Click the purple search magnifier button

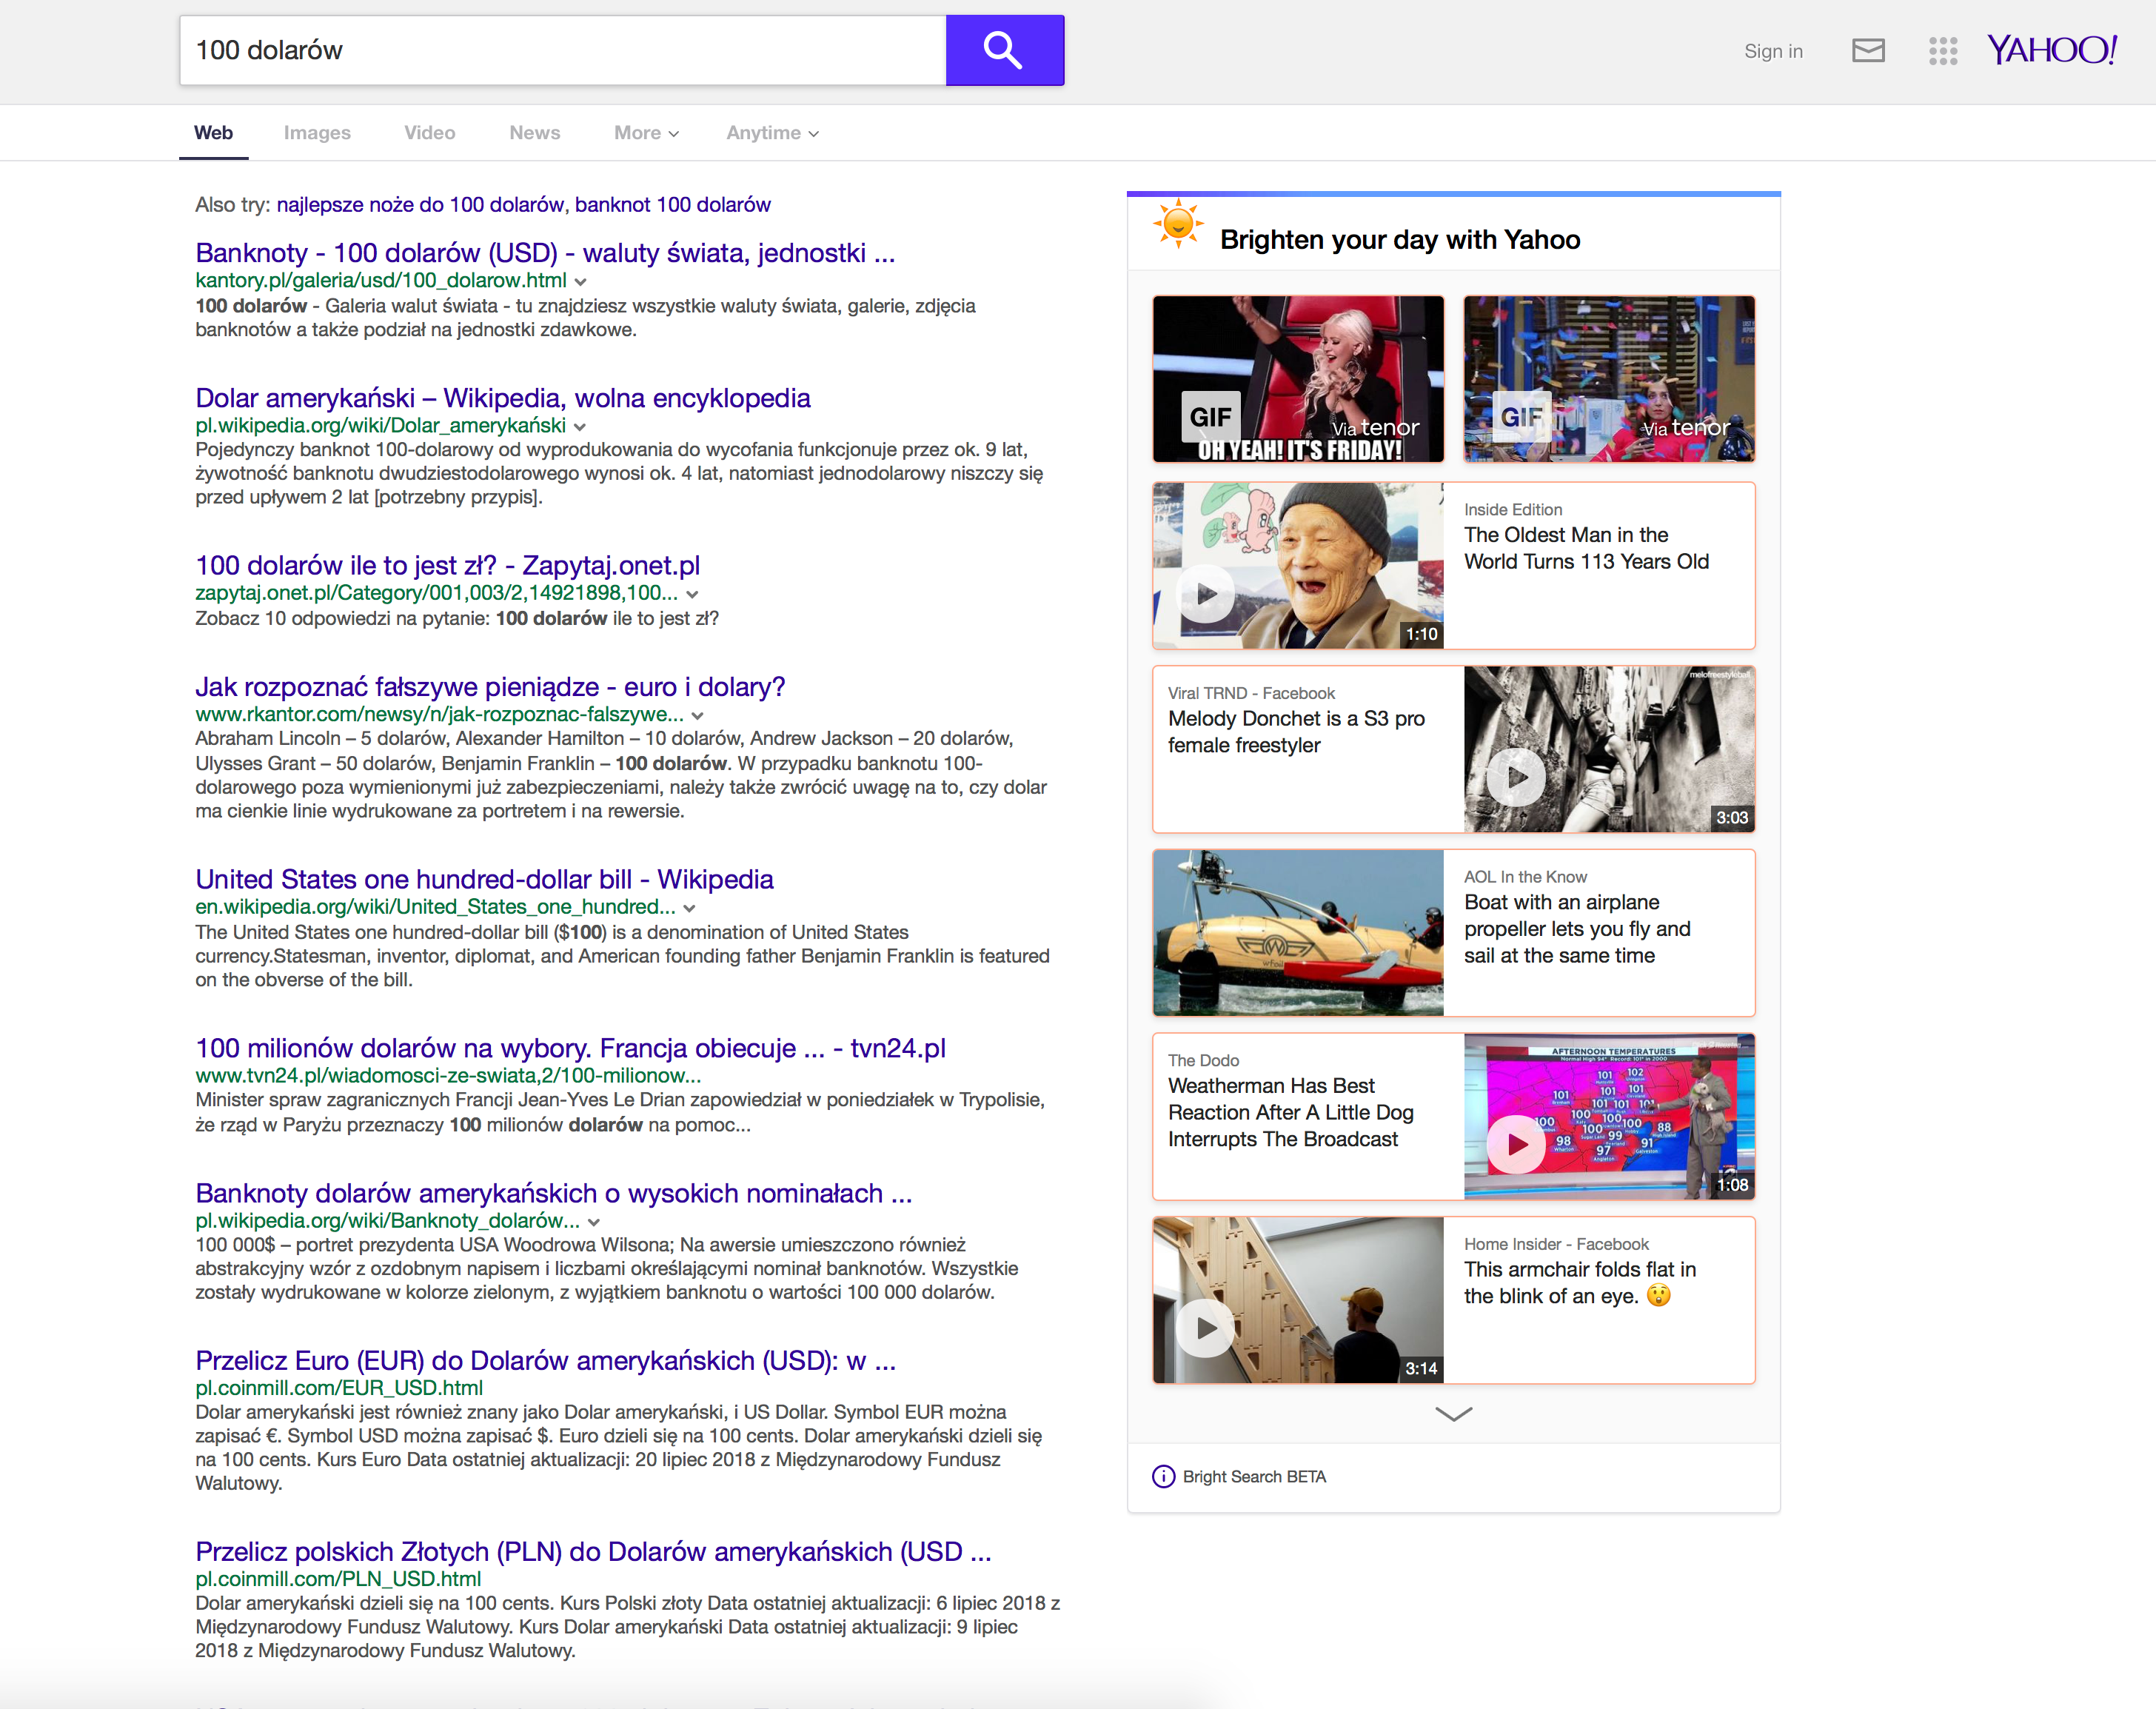[x=1004, y=50]
